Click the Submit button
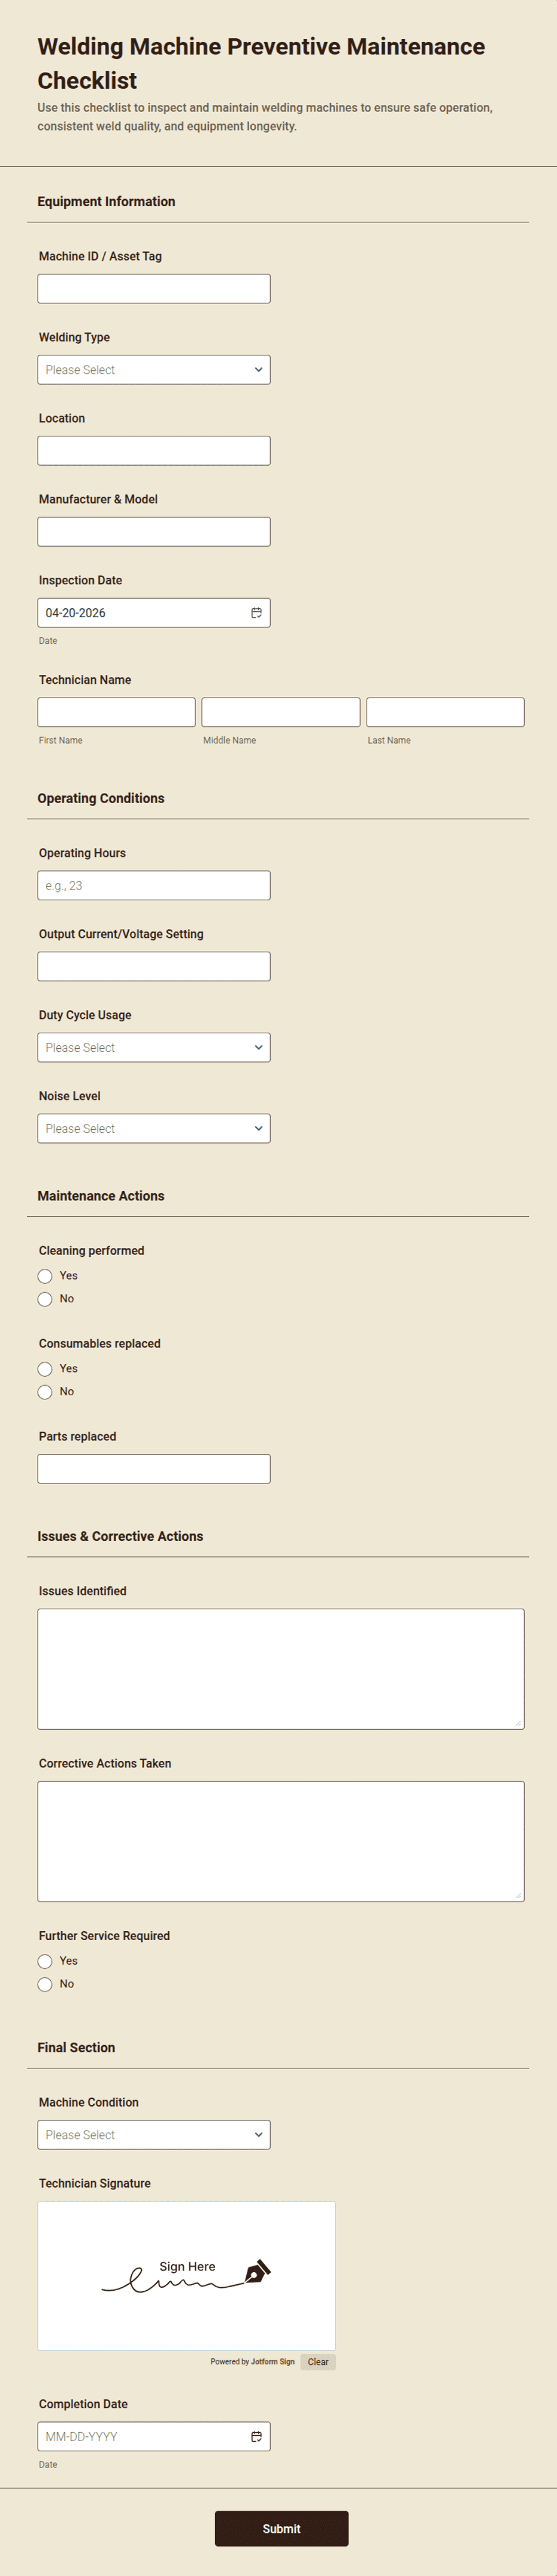The width and height of the screenshot is (557, 2576). (281, 2528)
